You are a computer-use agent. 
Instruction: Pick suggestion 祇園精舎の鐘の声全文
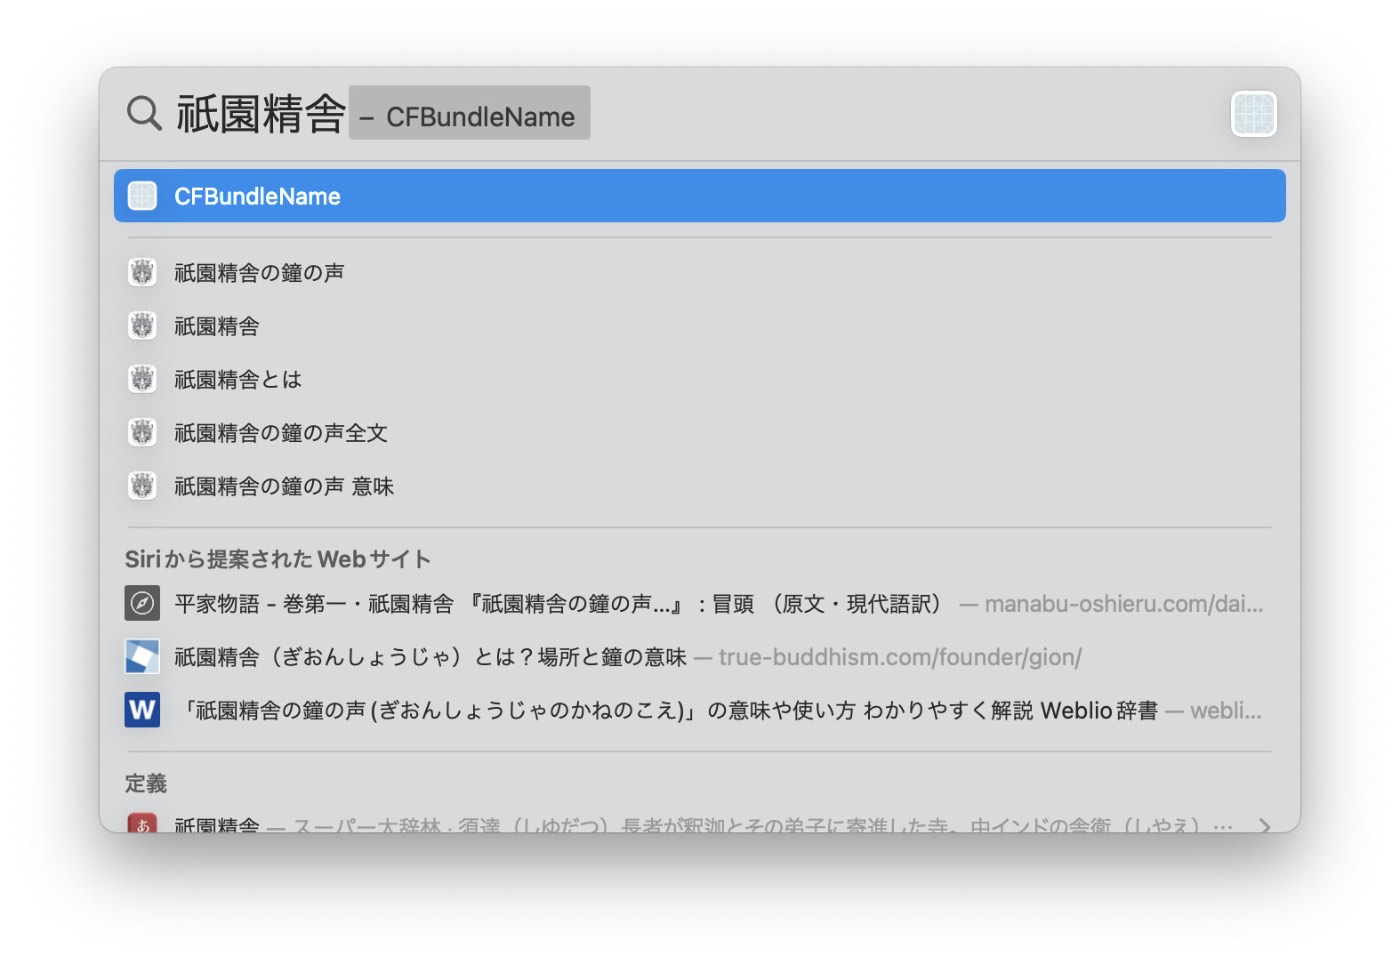(x=700, y=432)
